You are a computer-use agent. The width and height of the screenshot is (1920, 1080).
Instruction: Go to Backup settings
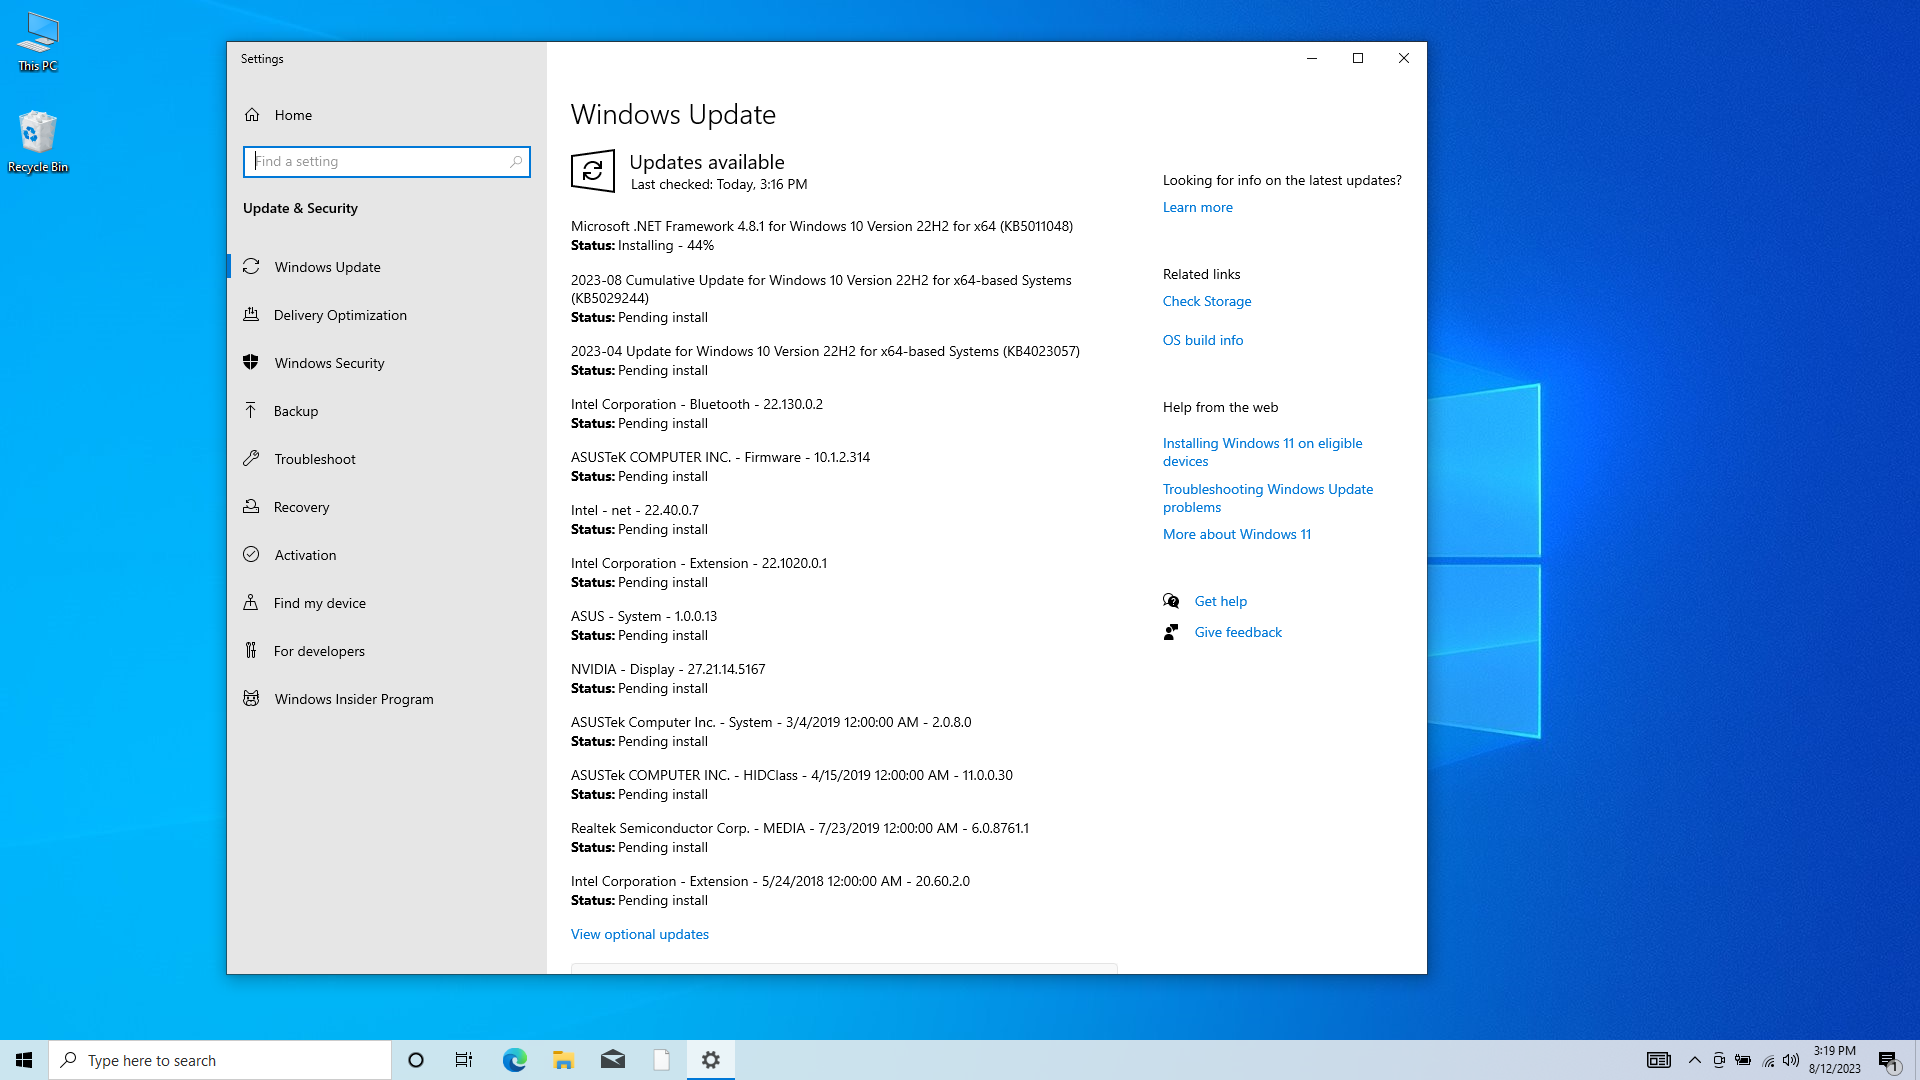[x=296, y=411]
